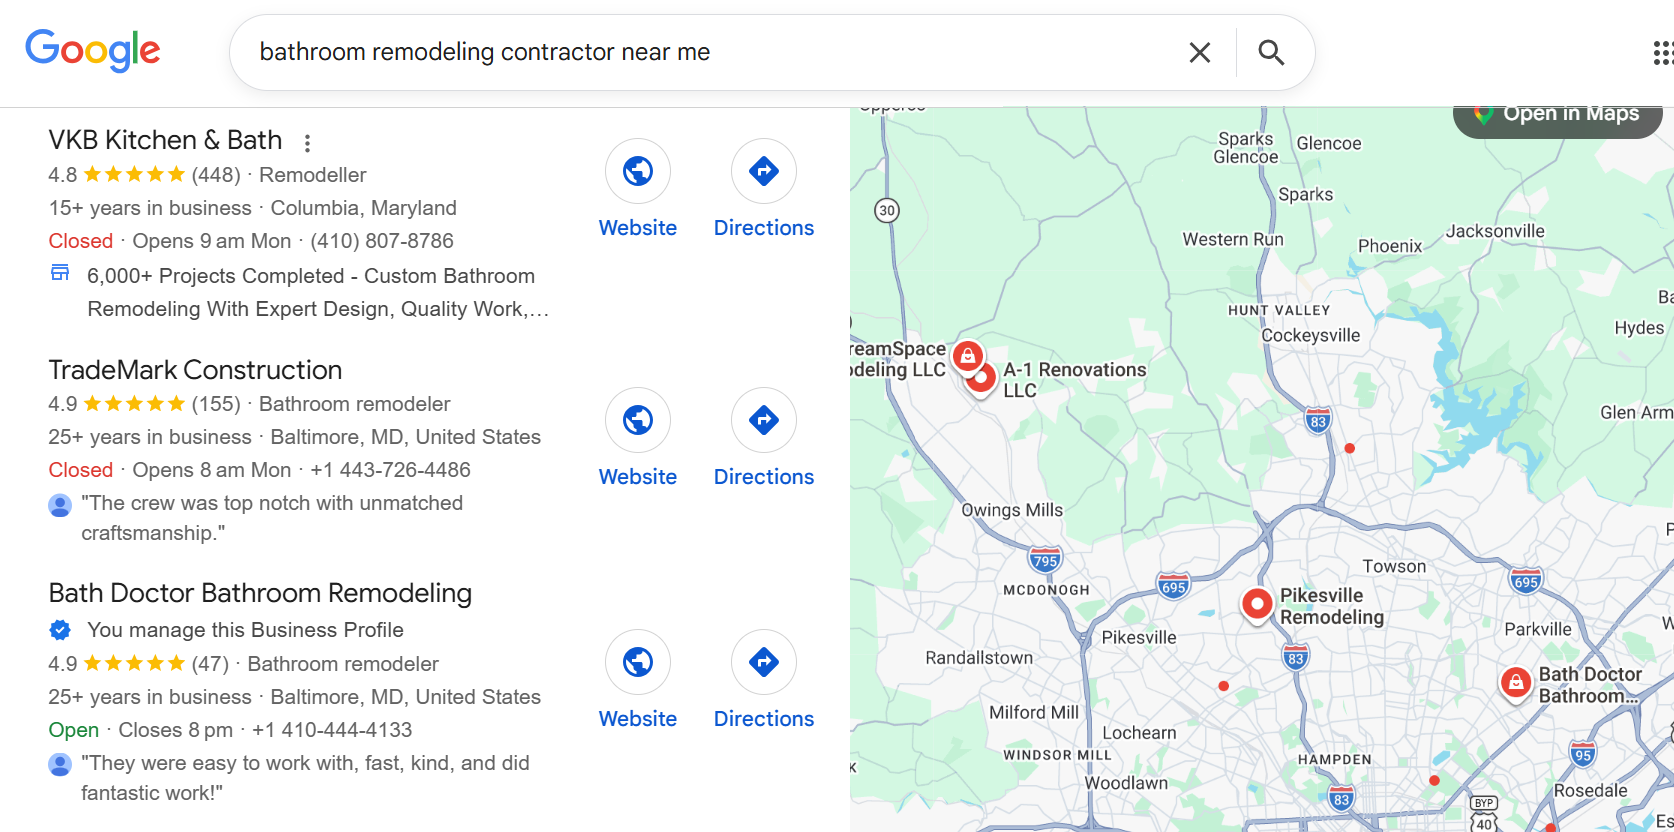Click the '(47)' review count for Bath Doctor
The width and height of the screenshot is (1674, 832).
210,664
